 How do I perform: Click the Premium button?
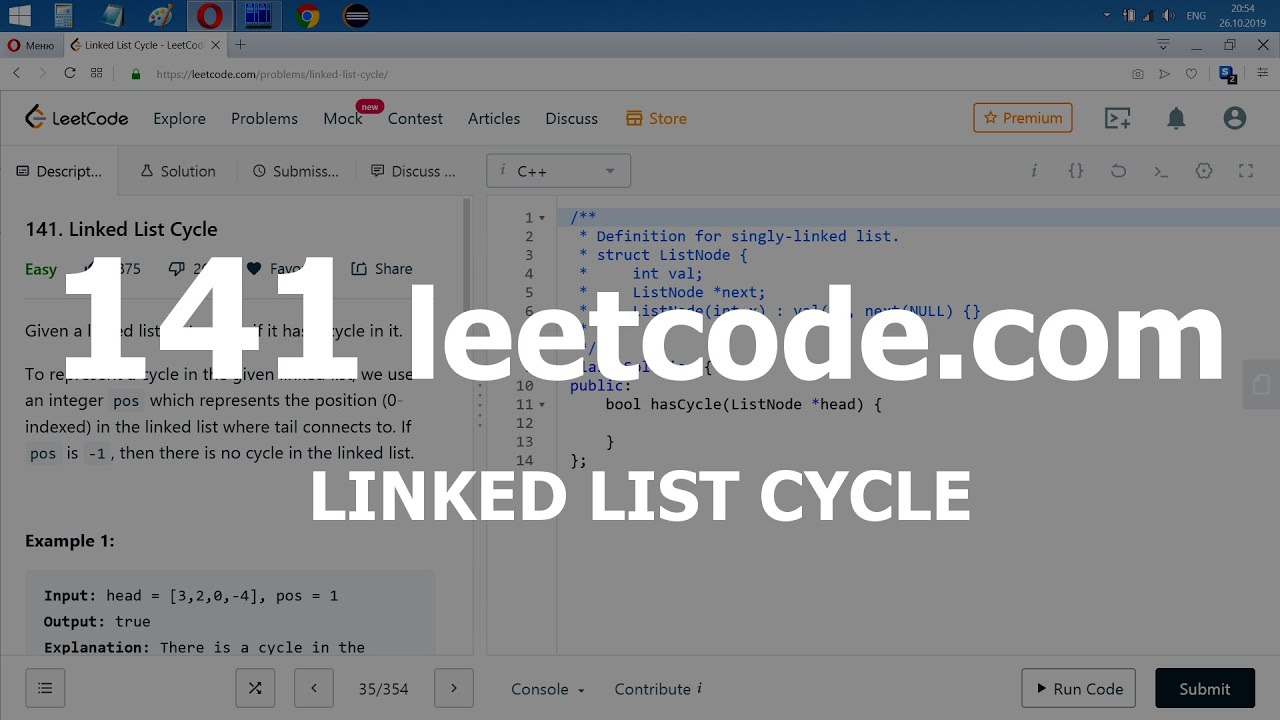pos(1023,118)
